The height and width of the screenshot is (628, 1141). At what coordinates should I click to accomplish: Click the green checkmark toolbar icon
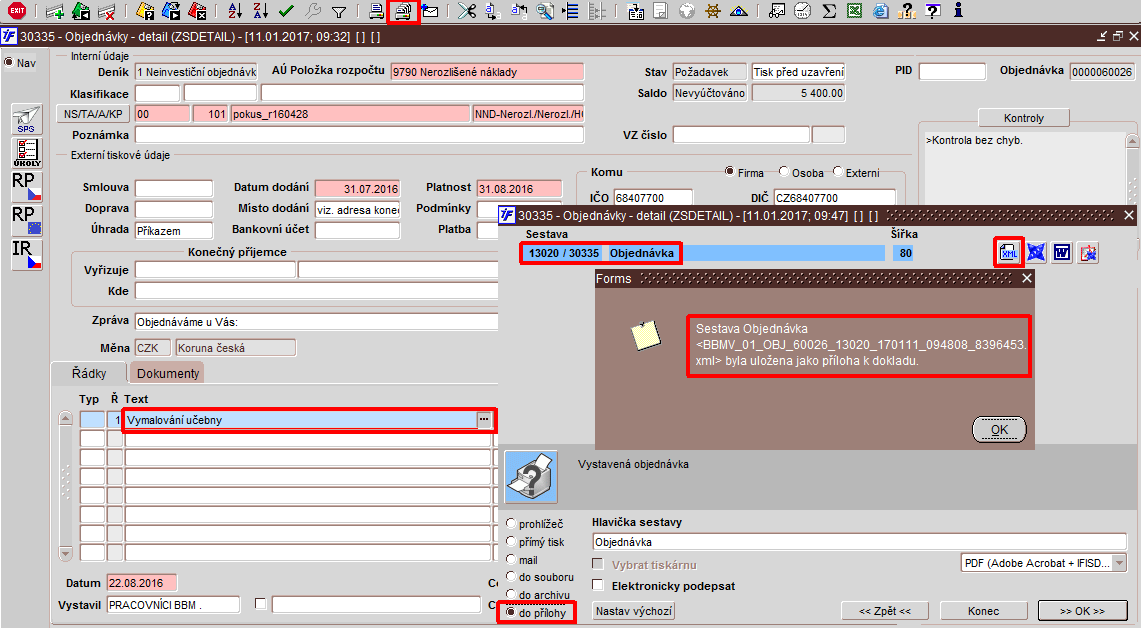[x=286, y=11]
